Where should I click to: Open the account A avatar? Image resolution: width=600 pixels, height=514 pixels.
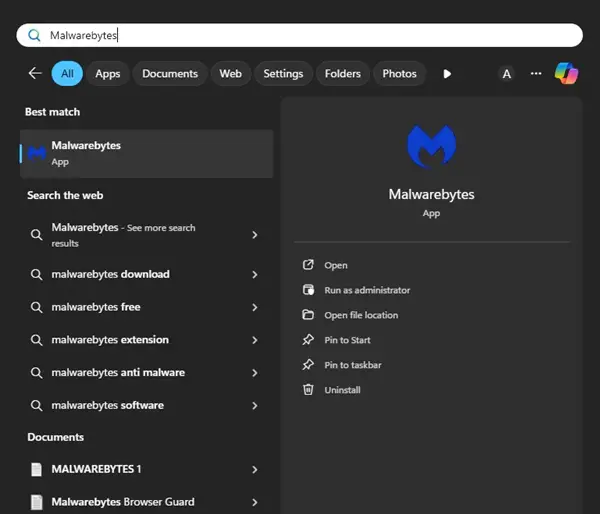(x=507, y=73)
